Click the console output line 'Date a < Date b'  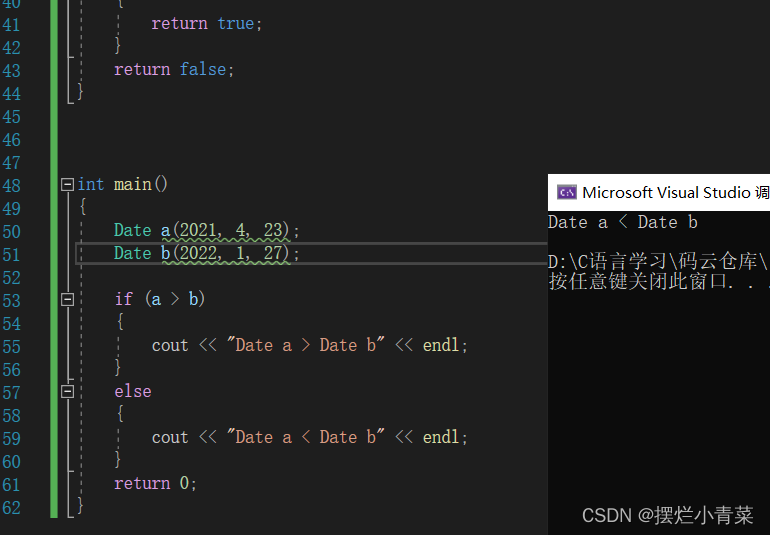(623, 223)
